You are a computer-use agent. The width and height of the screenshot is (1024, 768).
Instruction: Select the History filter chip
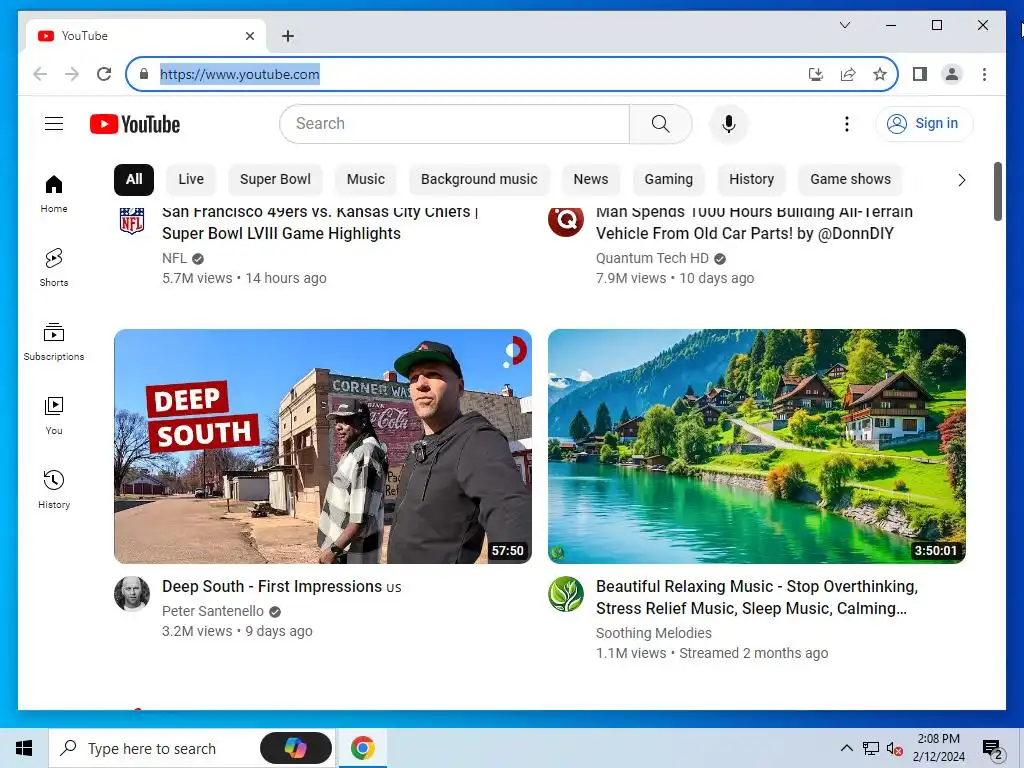pos(751,180)
